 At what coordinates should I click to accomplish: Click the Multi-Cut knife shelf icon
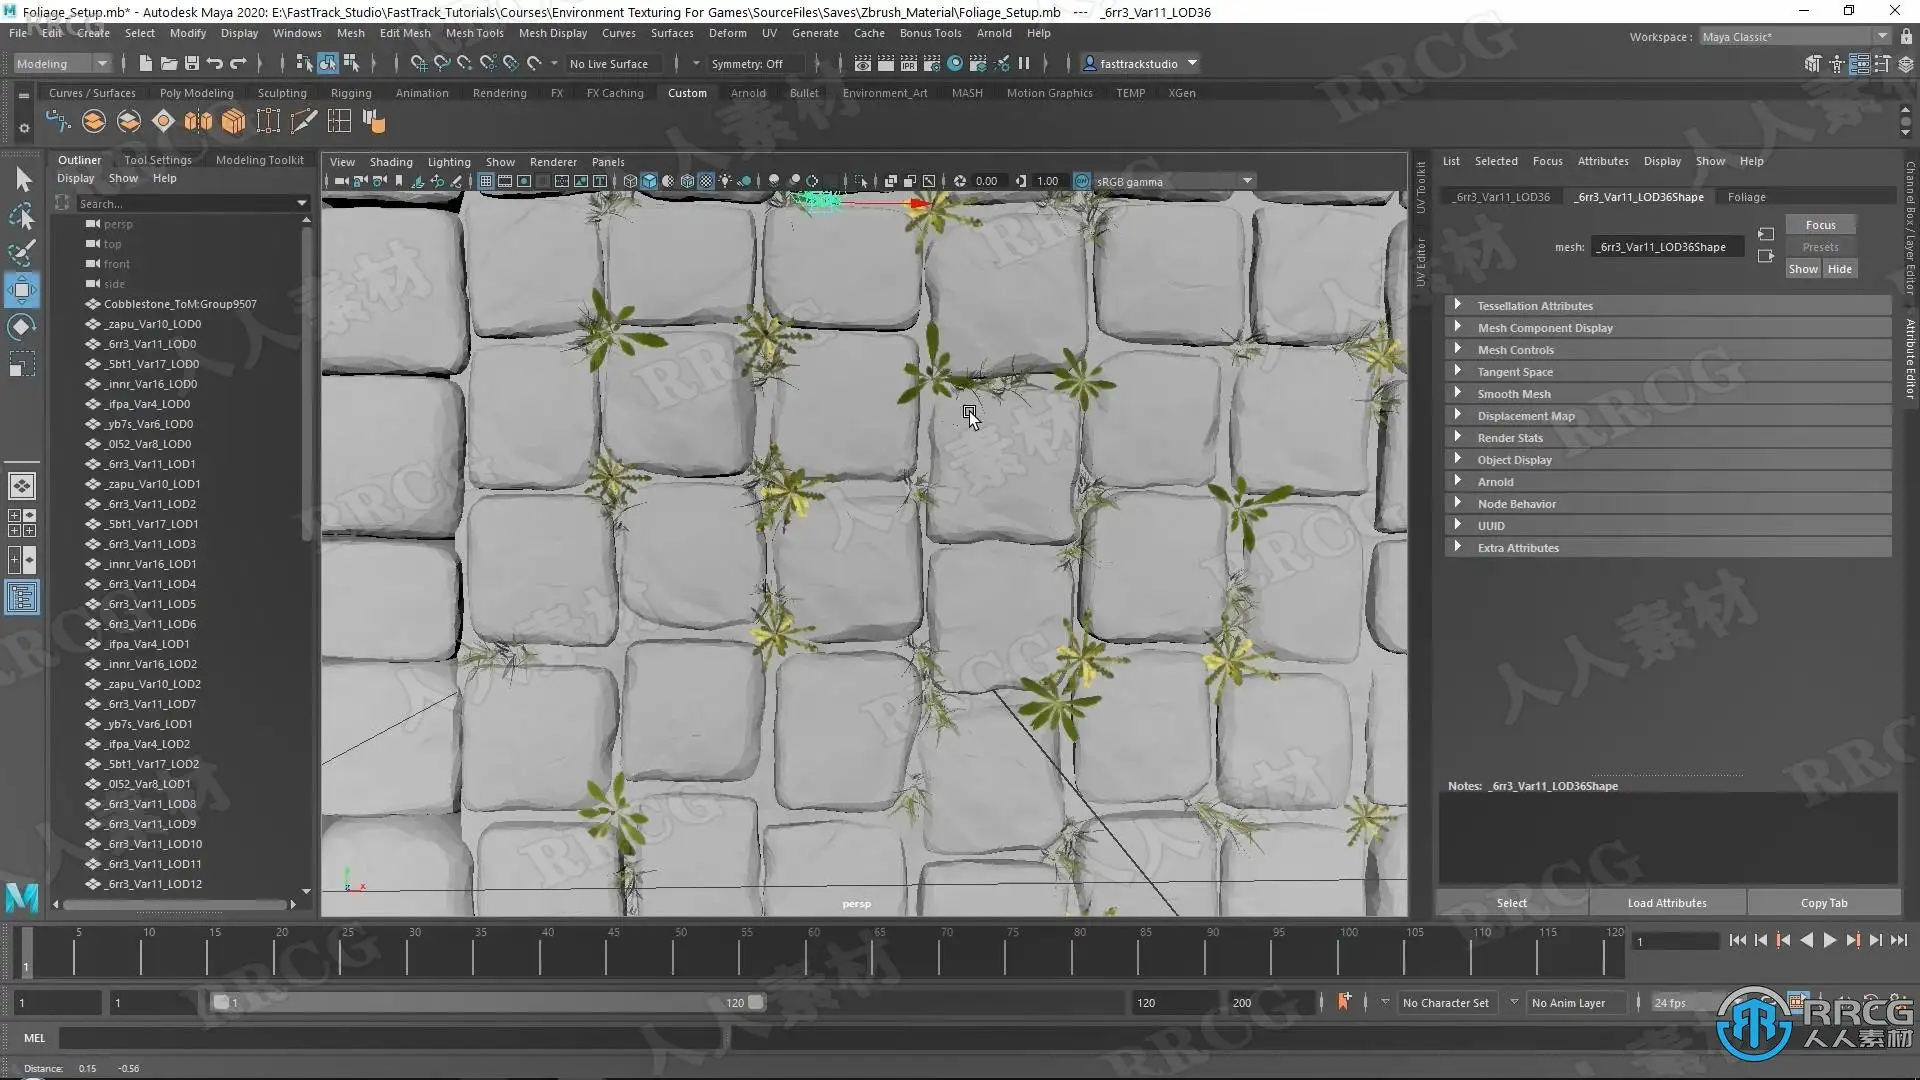pos(303,122)
